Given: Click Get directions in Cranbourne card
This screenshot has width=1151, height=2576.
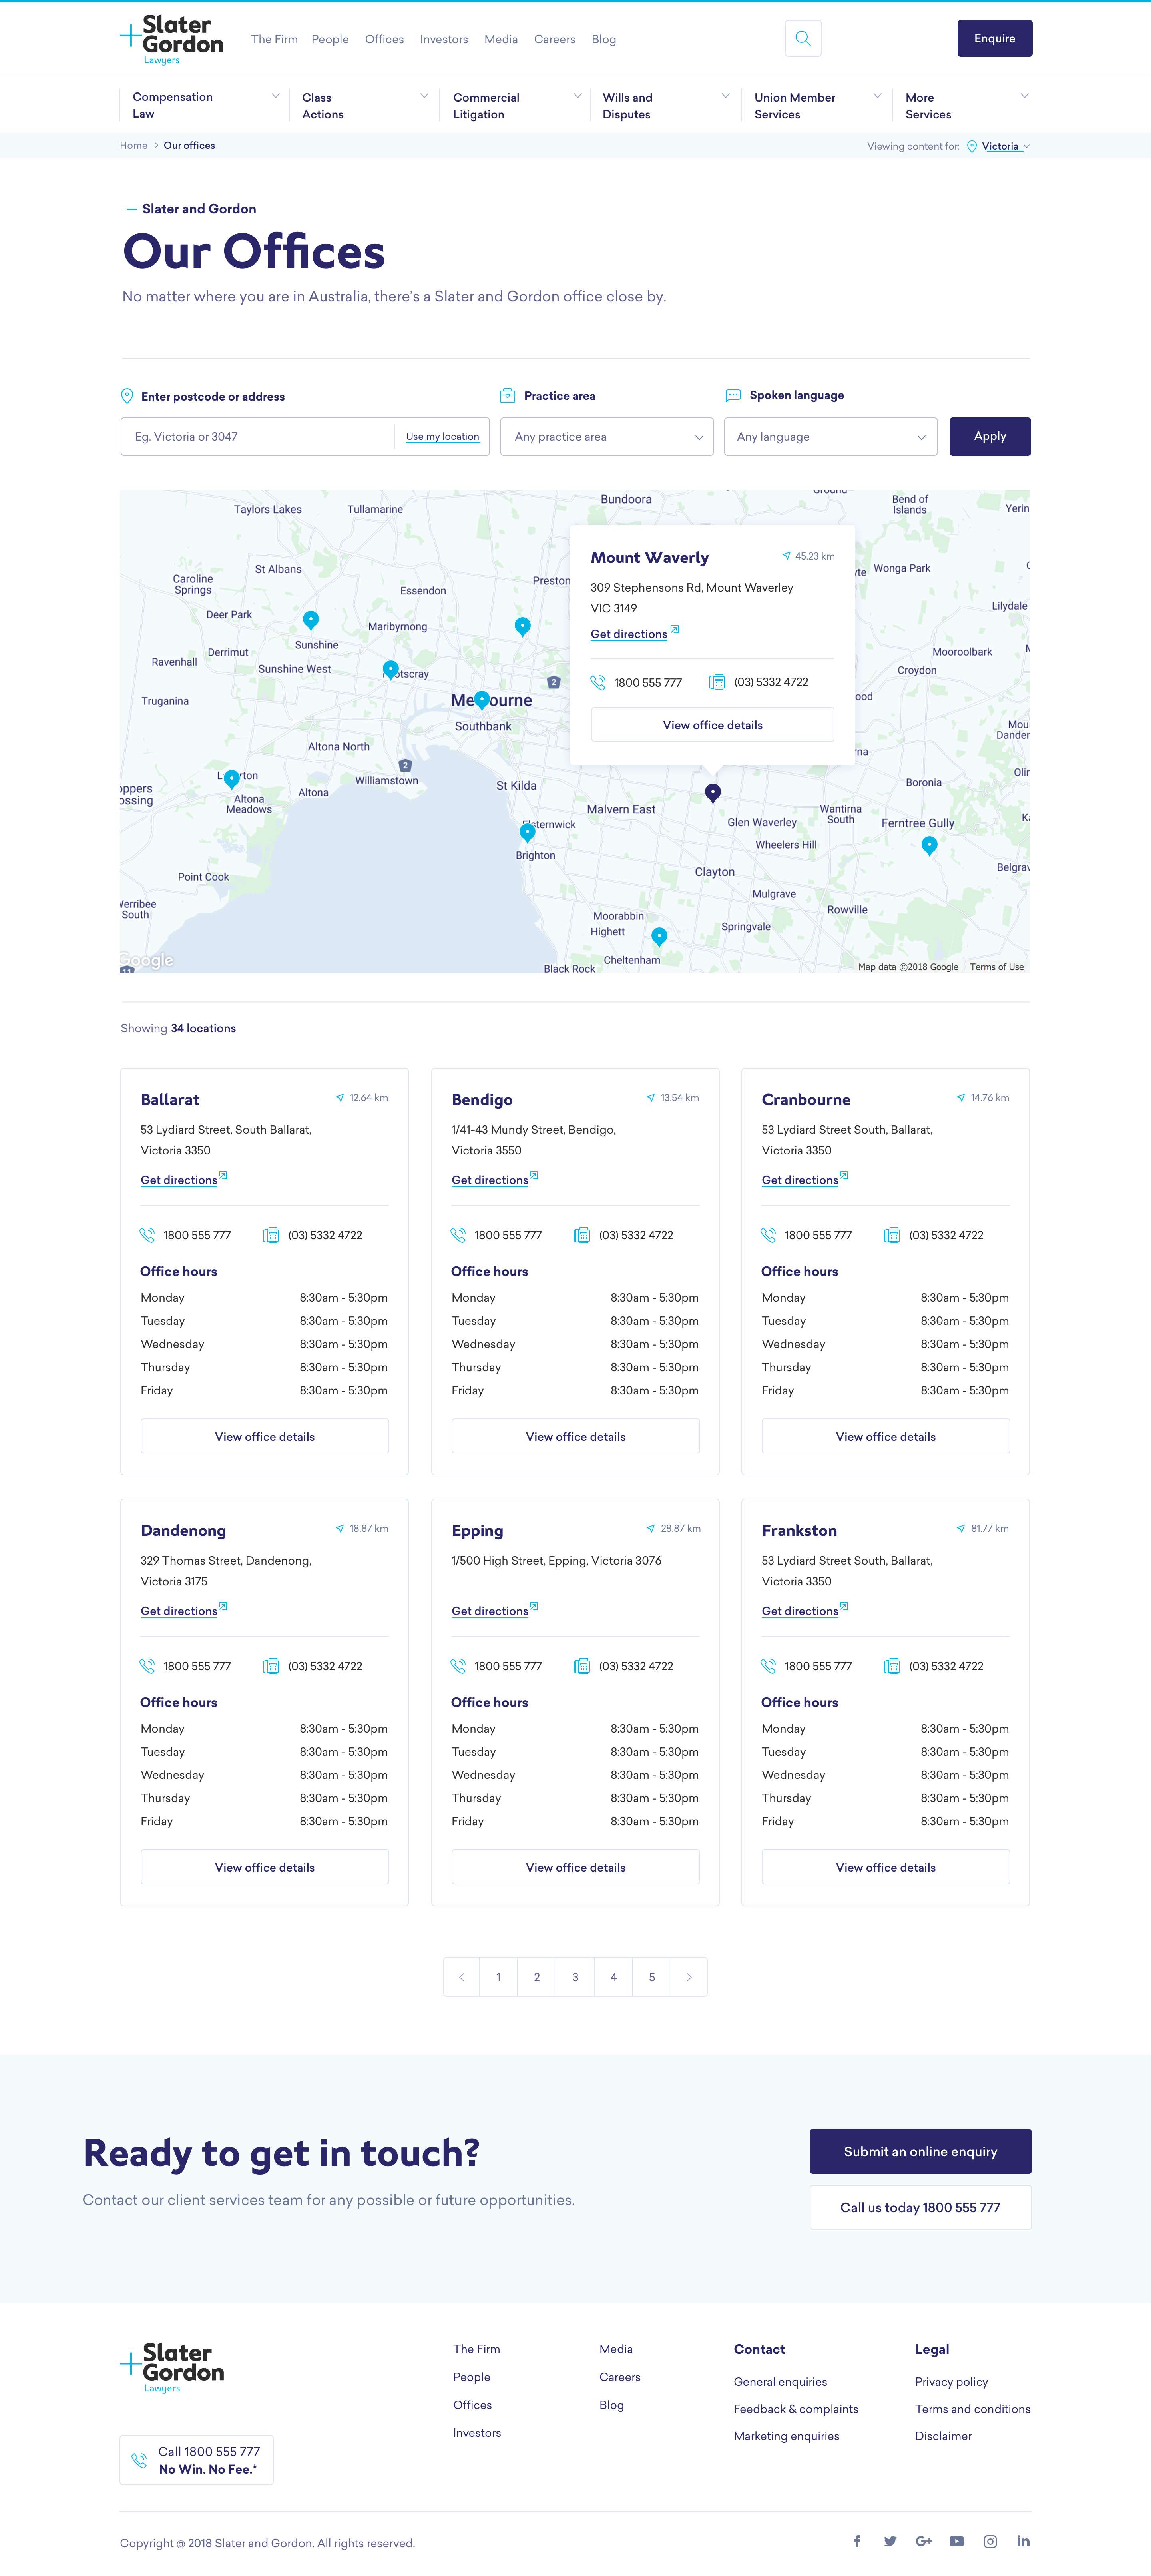Looking at the screenshot, I should point(800,1180).
